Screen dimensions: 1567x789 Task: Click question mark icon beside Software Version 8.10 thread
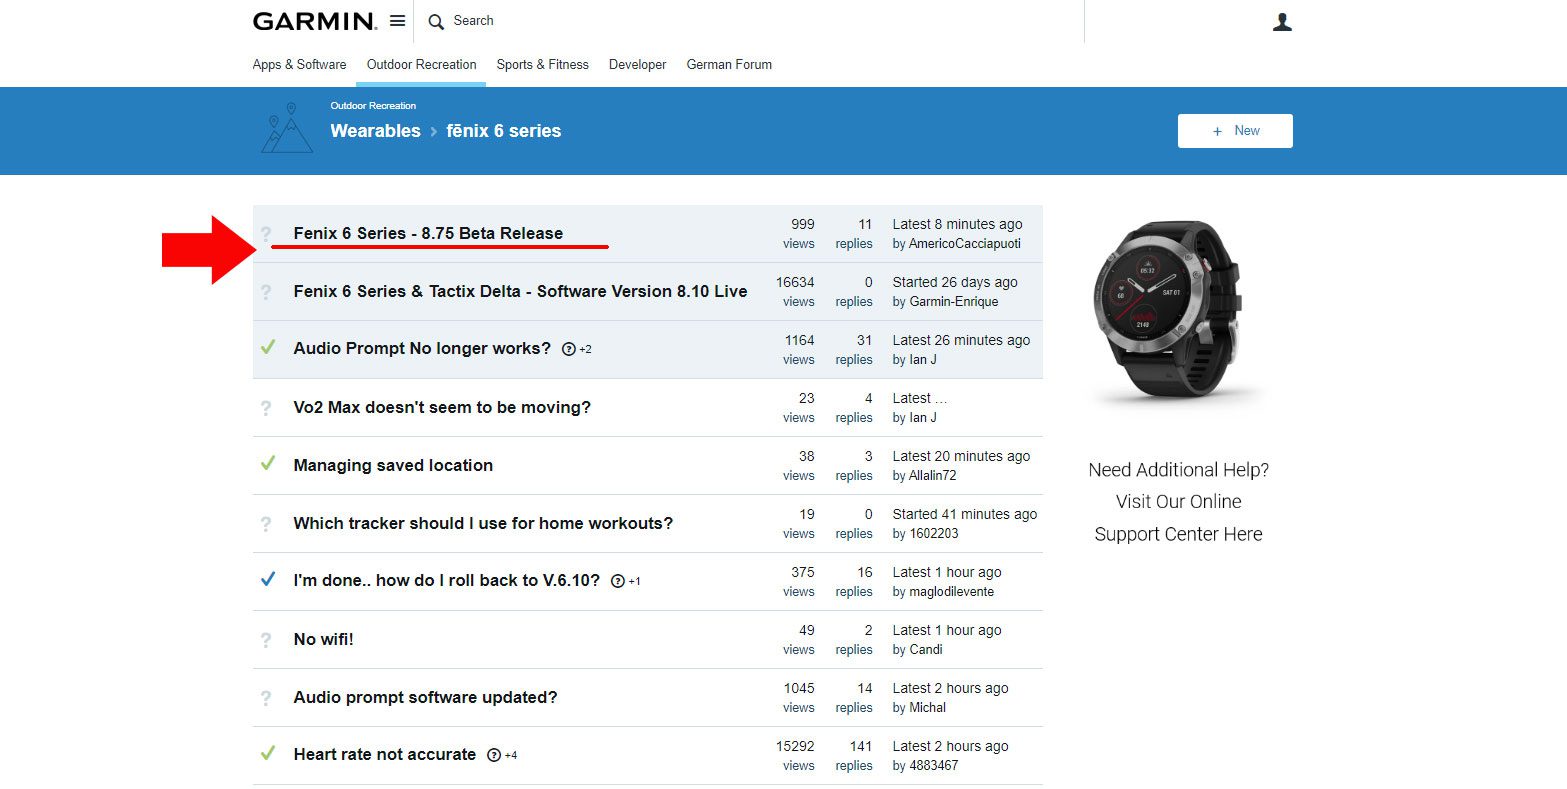coord(266,292)
